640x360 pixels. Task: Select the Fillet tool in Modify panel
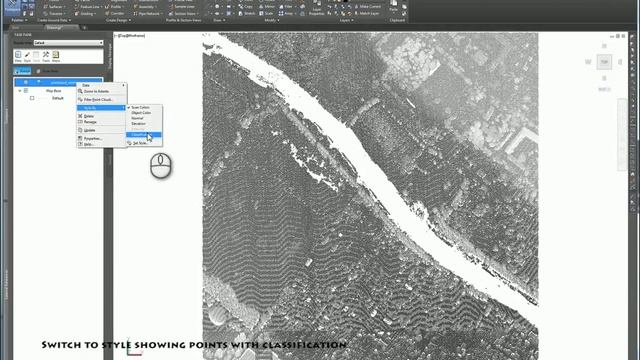coord(286,7)
